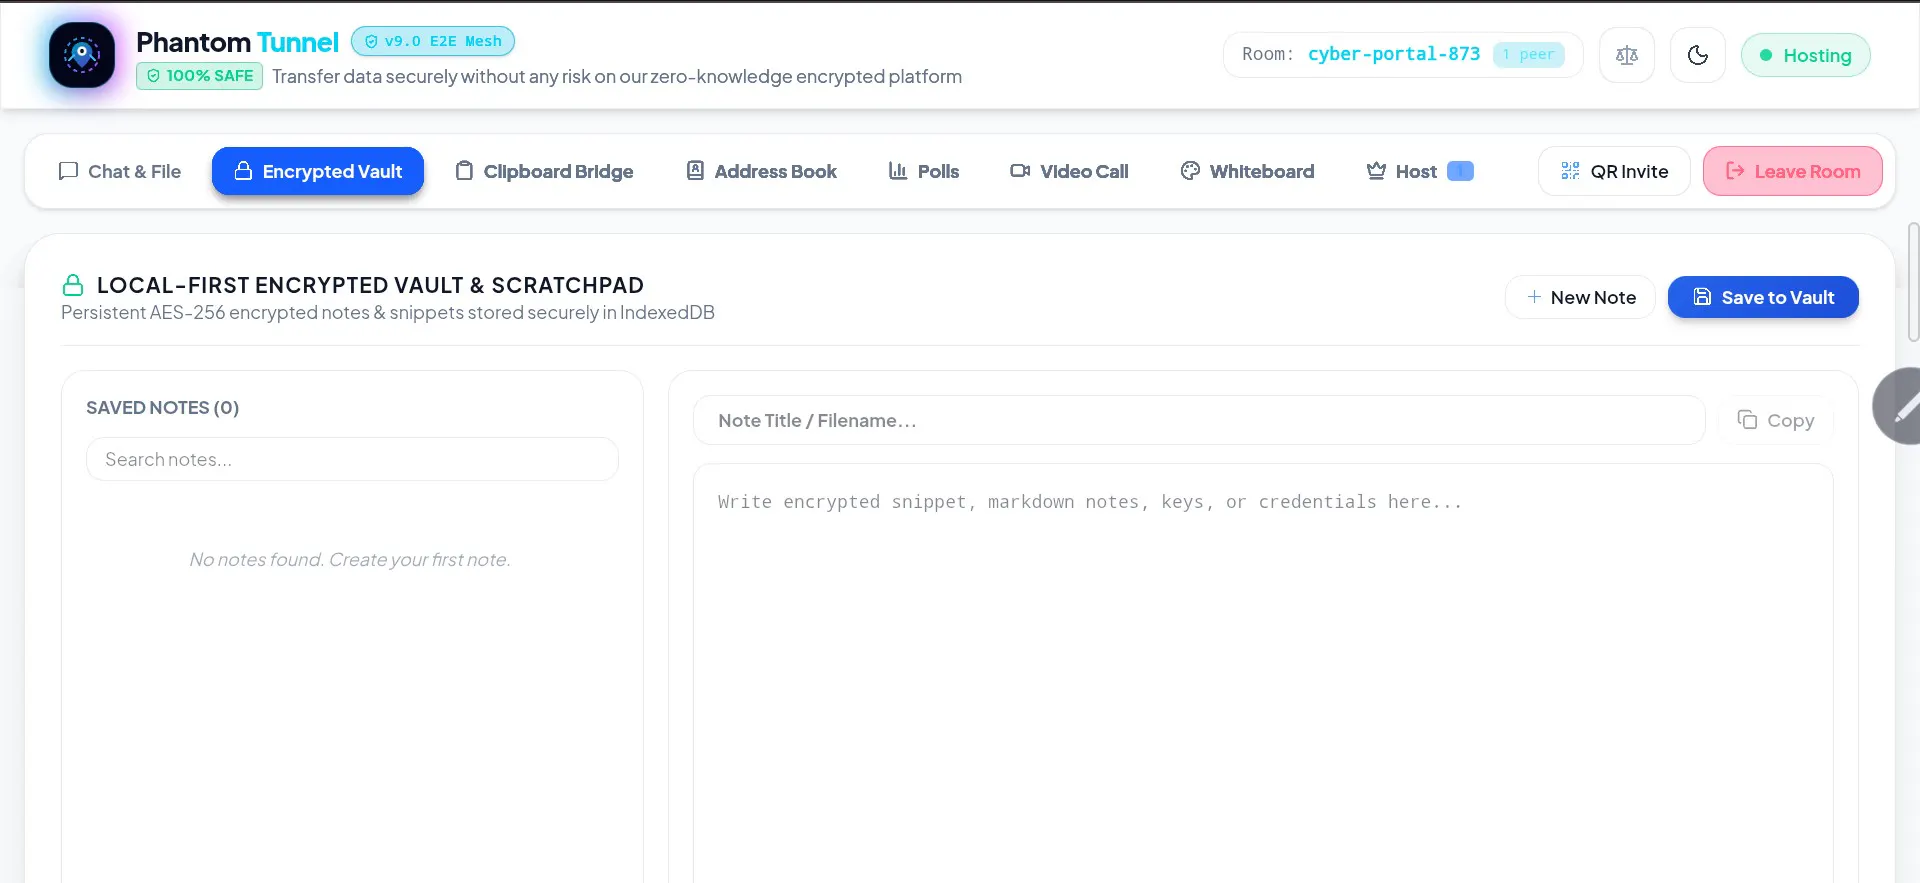Click the No notes found message
The width and height of the screenshot is (1920, 883).
click(x=350, y=559)
